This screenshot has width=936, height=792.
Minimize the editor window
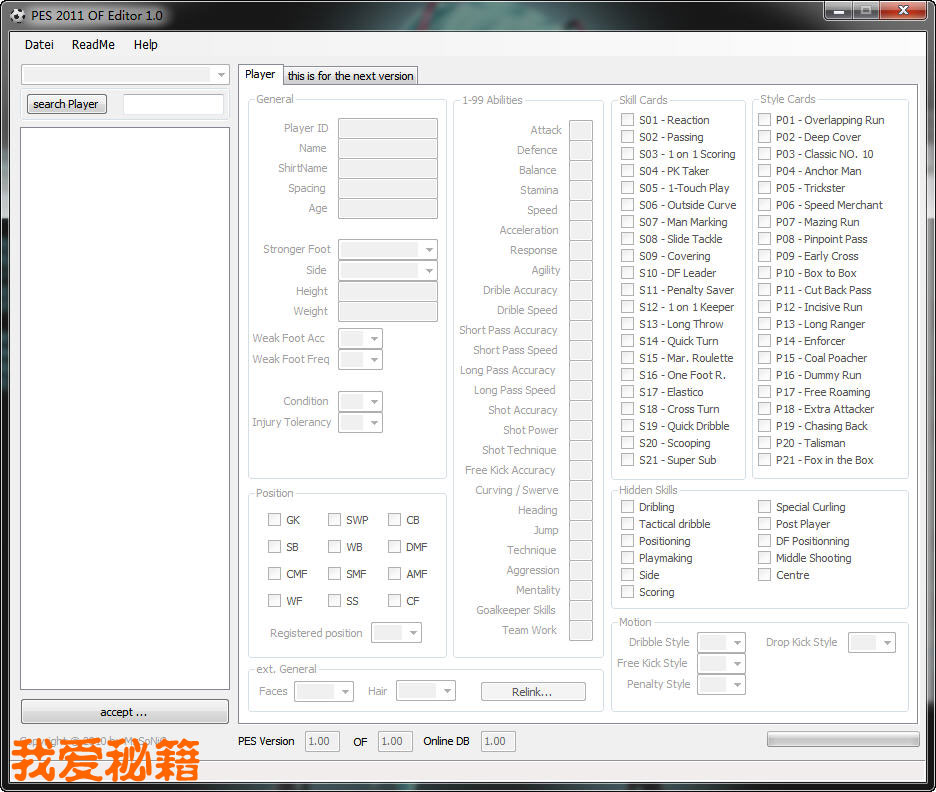coord(837,10)
